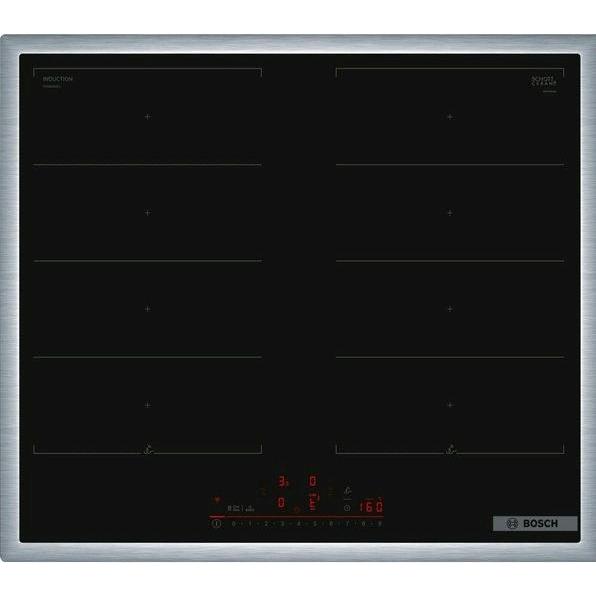Tap the right flex zone pan symbol

tap(450, 449)
